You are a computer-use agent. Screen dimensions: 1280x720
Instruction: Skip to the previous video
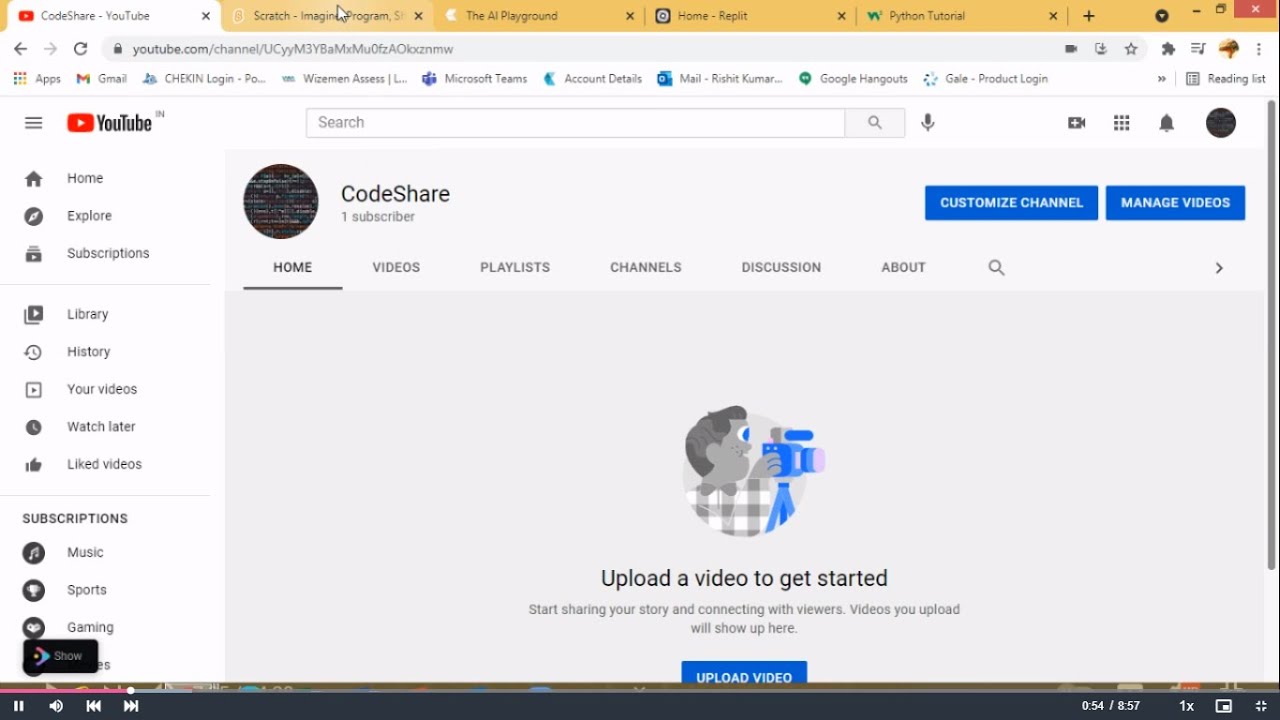pyautogui.click(x=94, y=706)
